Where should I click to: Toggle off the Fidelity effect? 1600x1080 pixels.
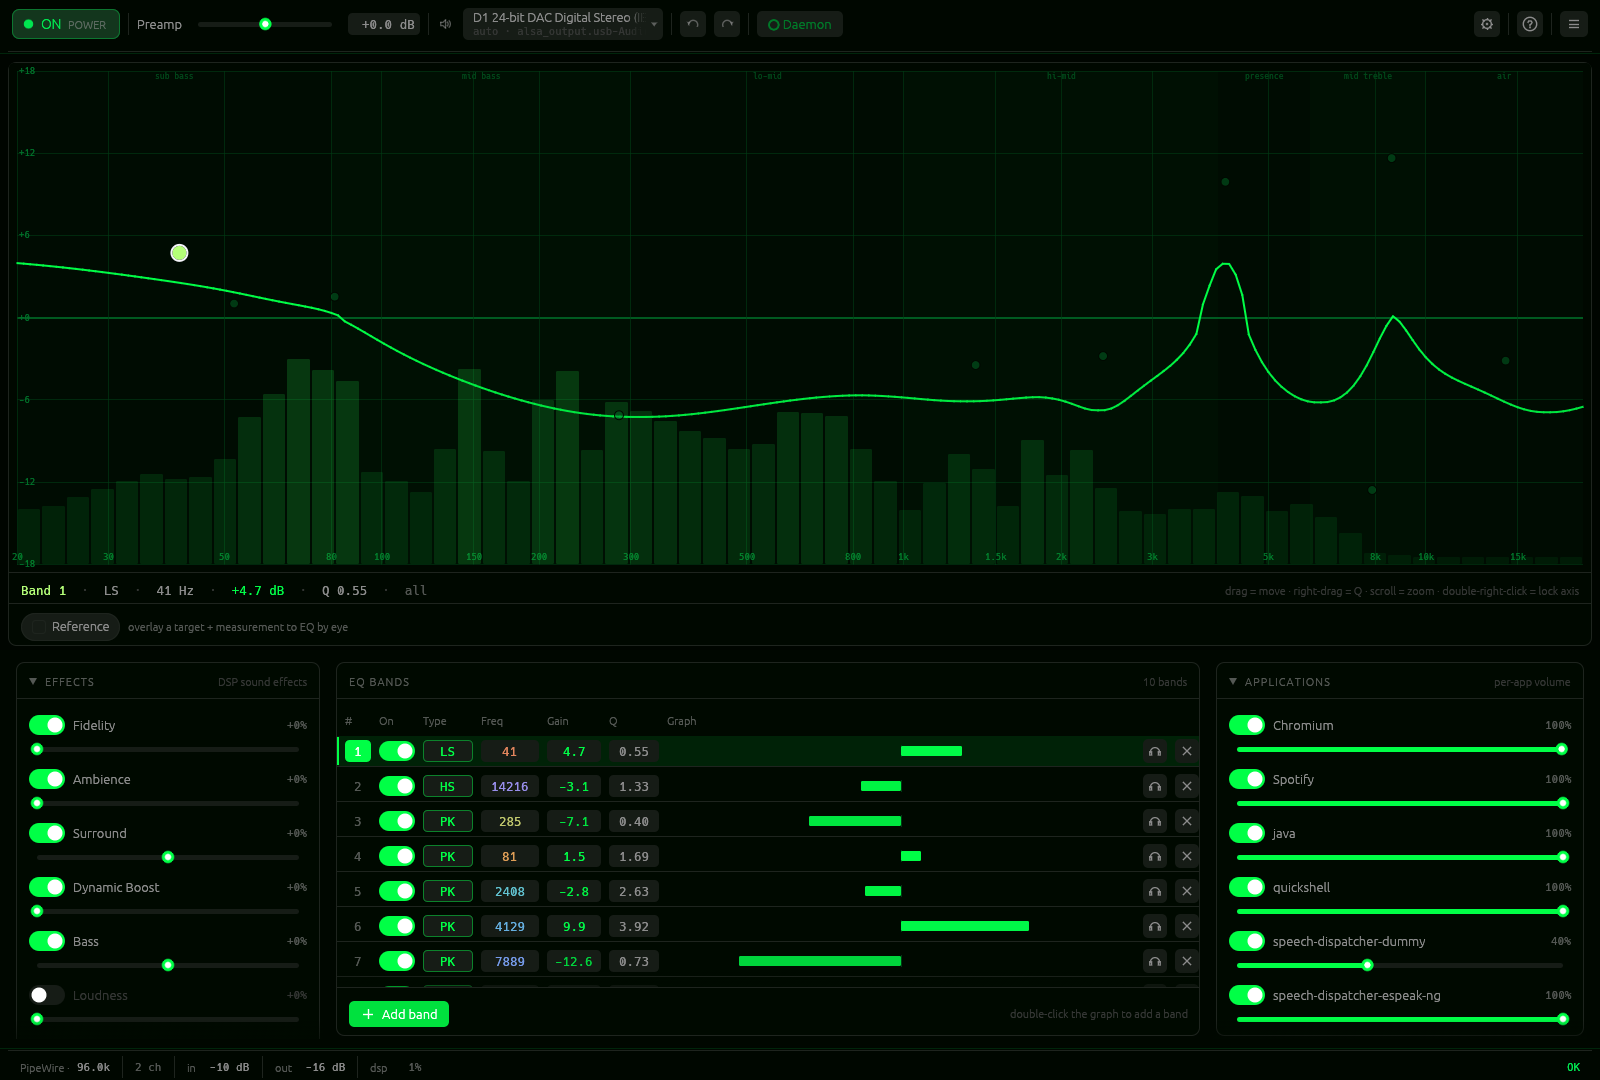(47, 725)
